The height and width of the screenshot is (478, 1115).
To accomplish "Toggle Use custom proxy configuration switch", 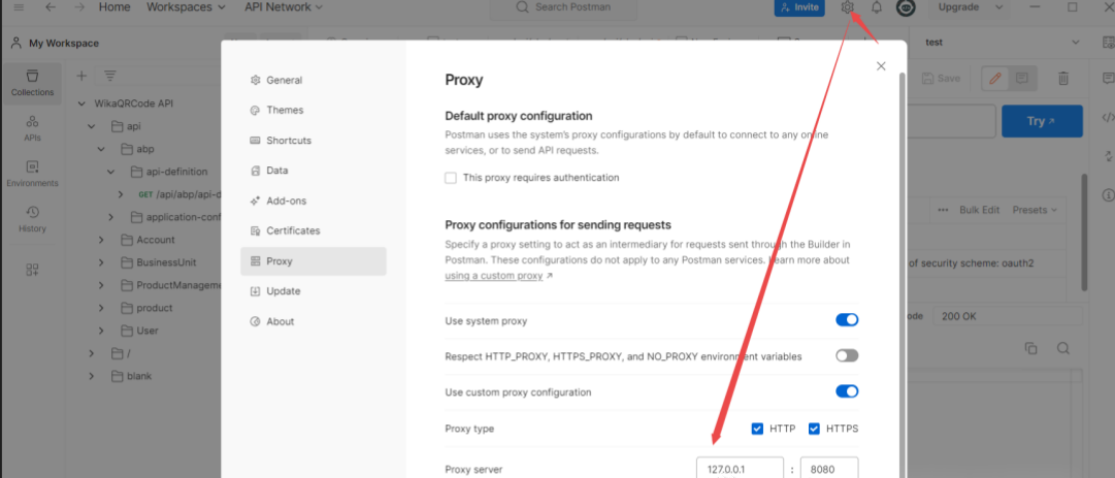I will 847,392.
